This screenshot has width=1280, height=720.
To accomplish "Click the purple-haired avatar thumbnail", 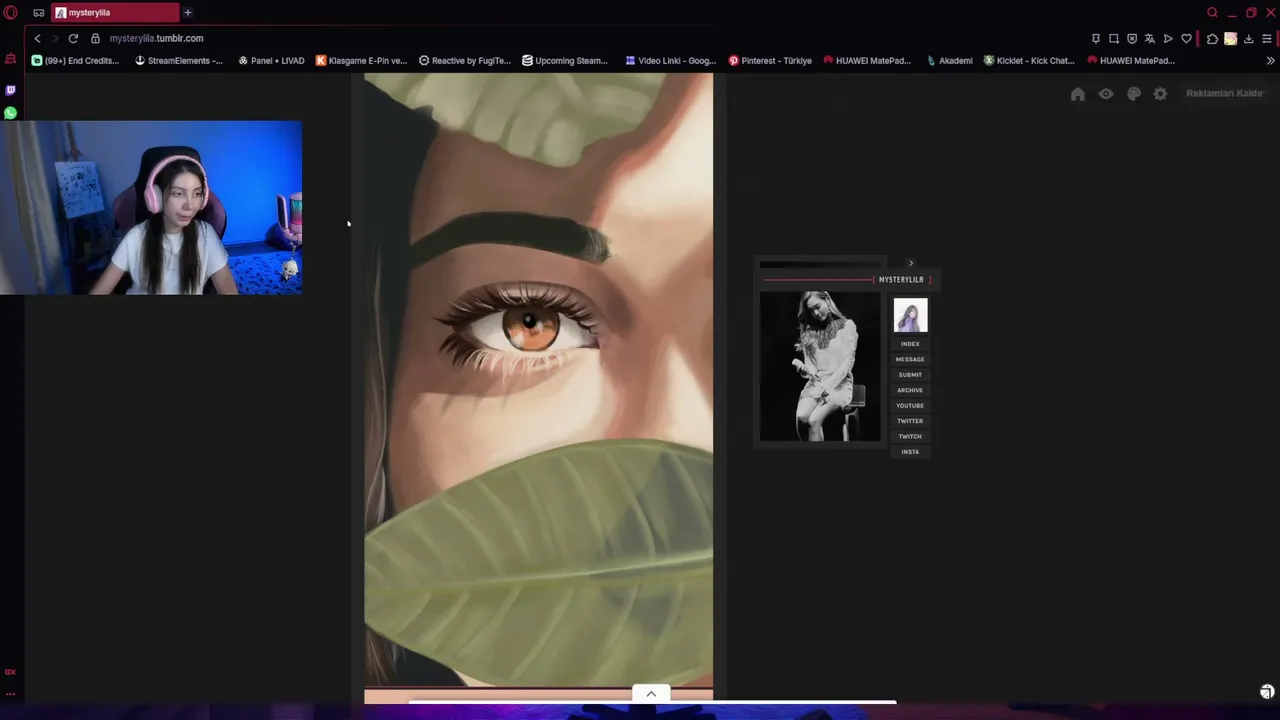I will [910, 315].
